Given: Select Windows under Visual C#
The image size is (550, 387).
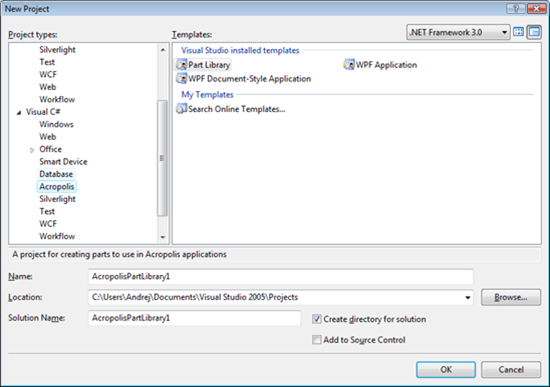Looking at the screenshot, I should (56, 125).
